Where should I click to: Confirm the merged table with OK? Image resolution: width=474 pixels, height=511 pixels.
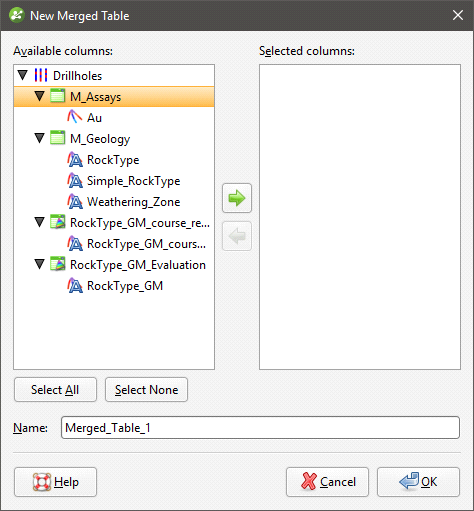pyautogui.click(x=418, y=482)
